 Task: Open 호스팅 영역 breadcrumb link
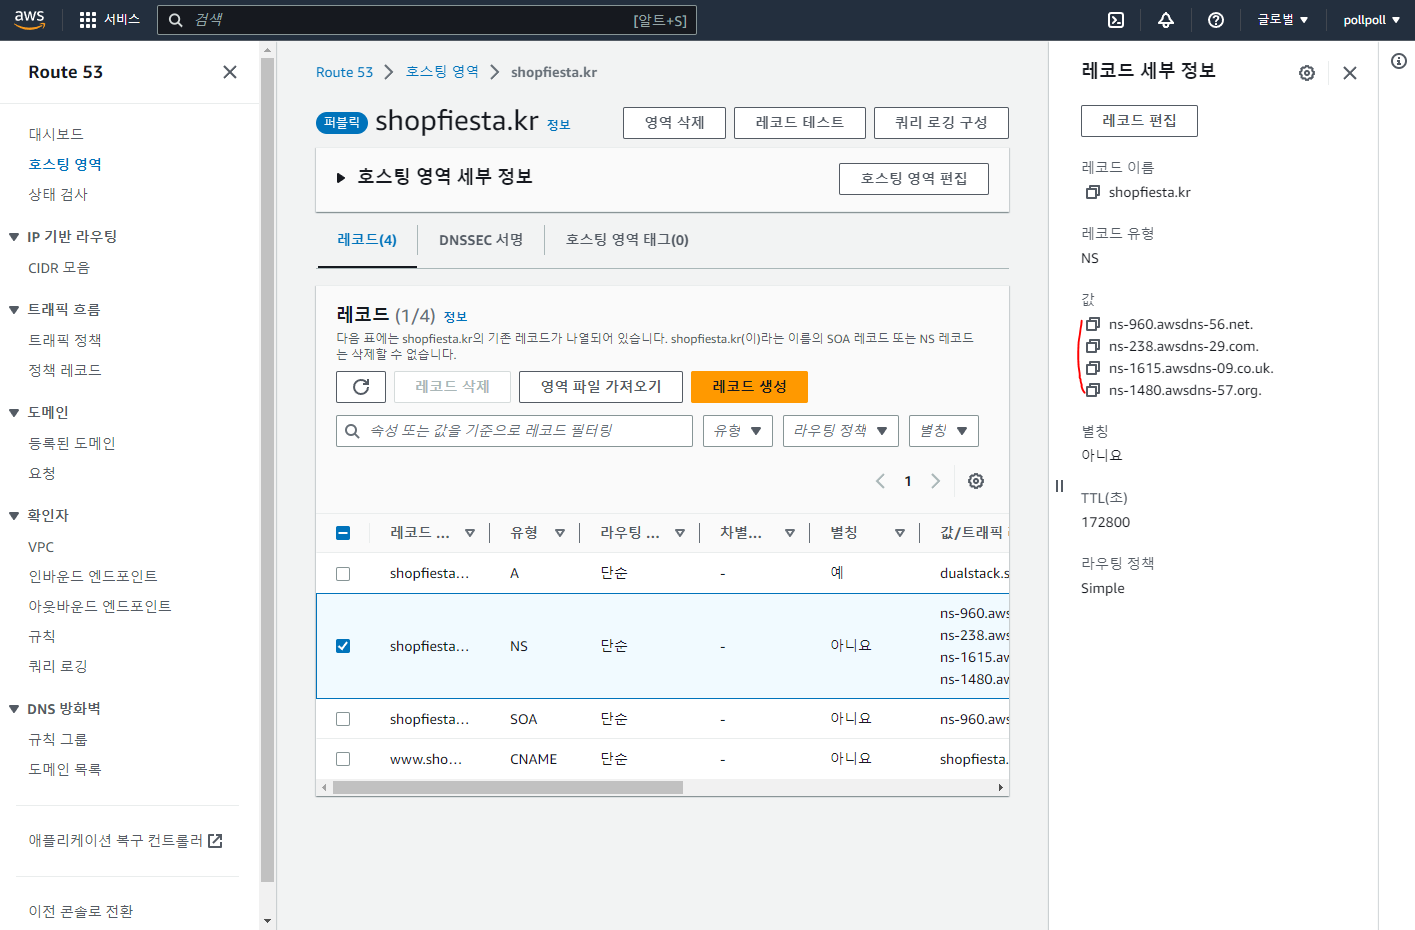point(442,72)
